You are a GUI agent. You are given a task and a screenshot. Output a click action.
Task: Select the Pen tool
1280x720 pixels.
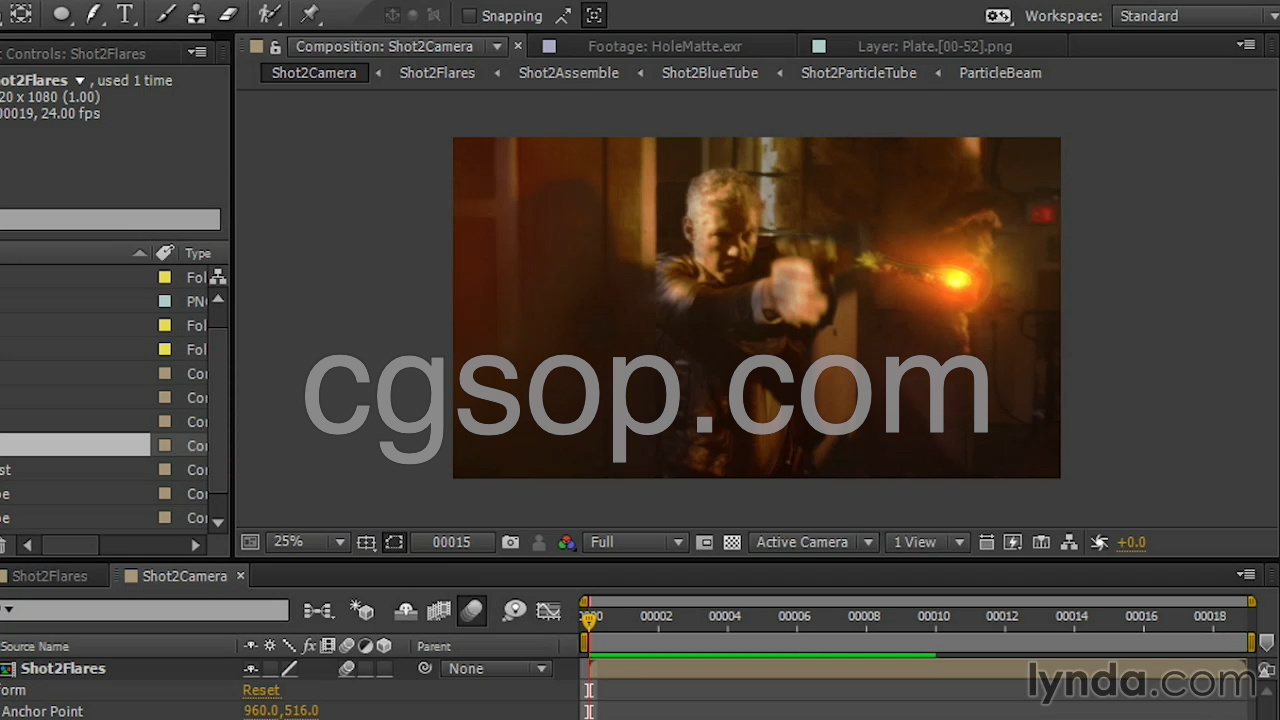click(x=93, y=14)
